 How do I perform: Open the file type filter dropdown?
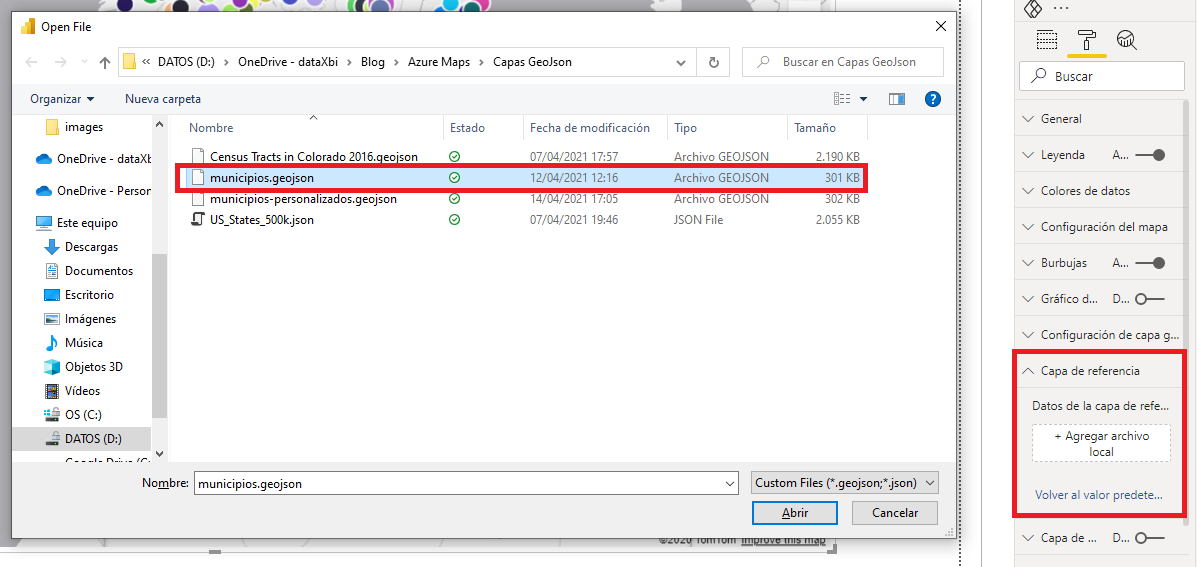(x=844, y=483)
